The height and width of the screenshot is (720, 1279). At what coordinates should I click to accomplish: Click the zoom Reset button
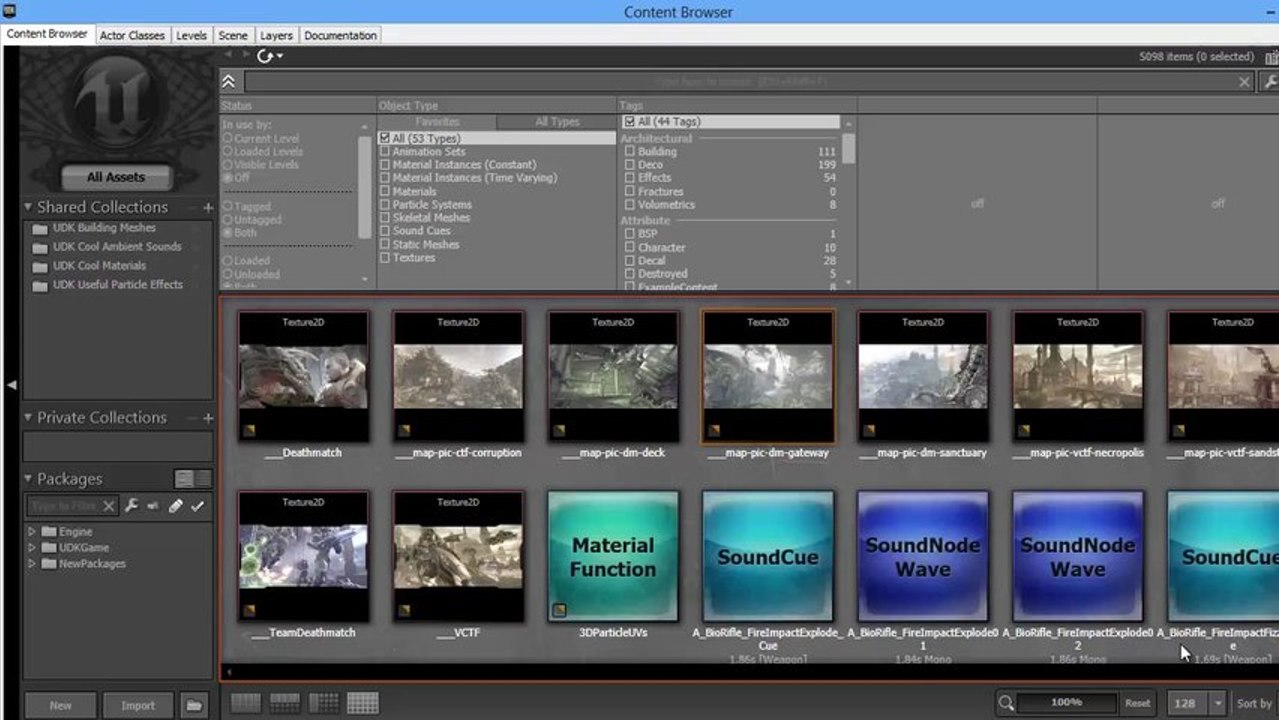pos(1137,703)
